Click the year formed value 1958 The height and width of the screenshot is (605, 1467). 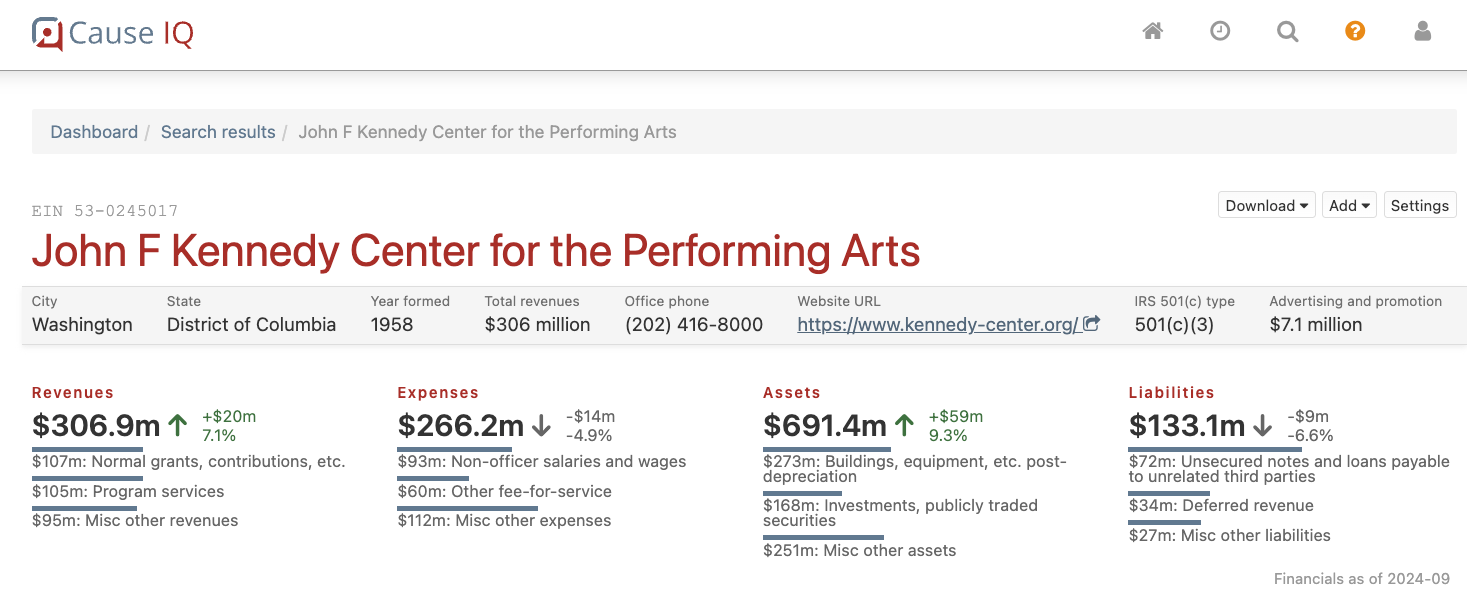(x=392, y=325)
